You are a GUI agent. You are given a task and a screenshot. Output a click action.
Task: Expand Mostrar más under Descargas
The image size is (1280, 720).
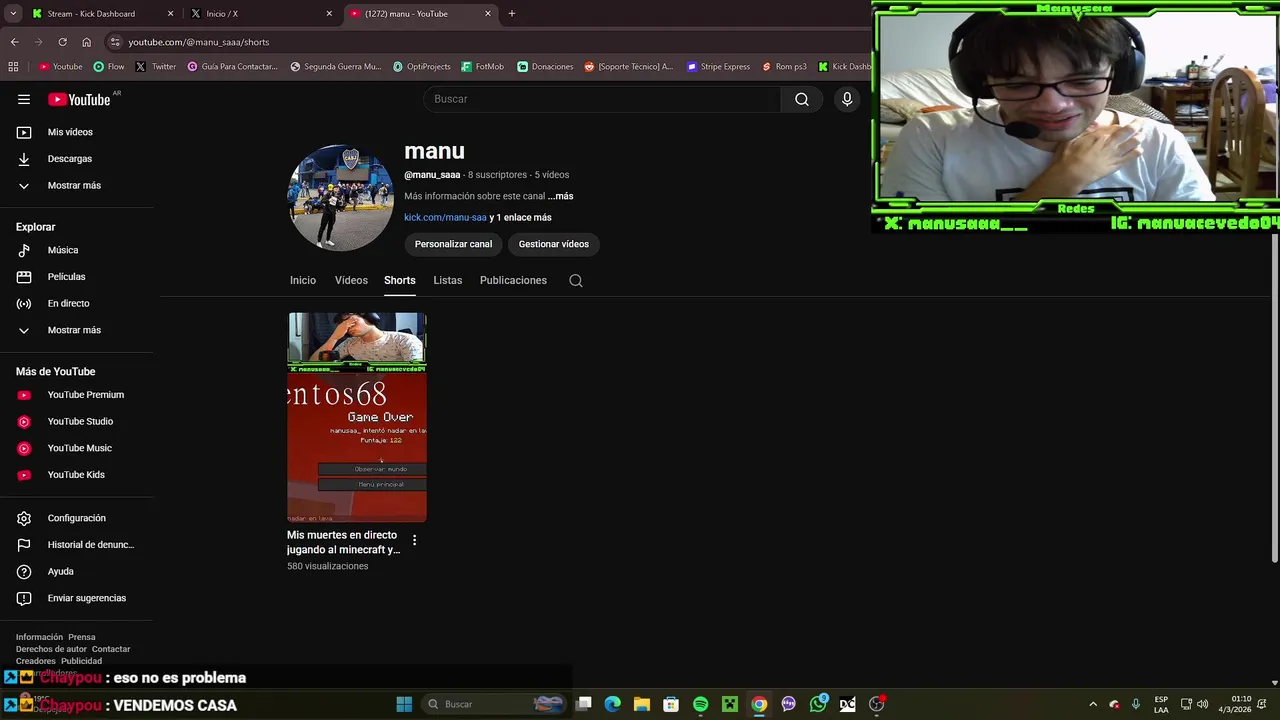tap(74, 185)
